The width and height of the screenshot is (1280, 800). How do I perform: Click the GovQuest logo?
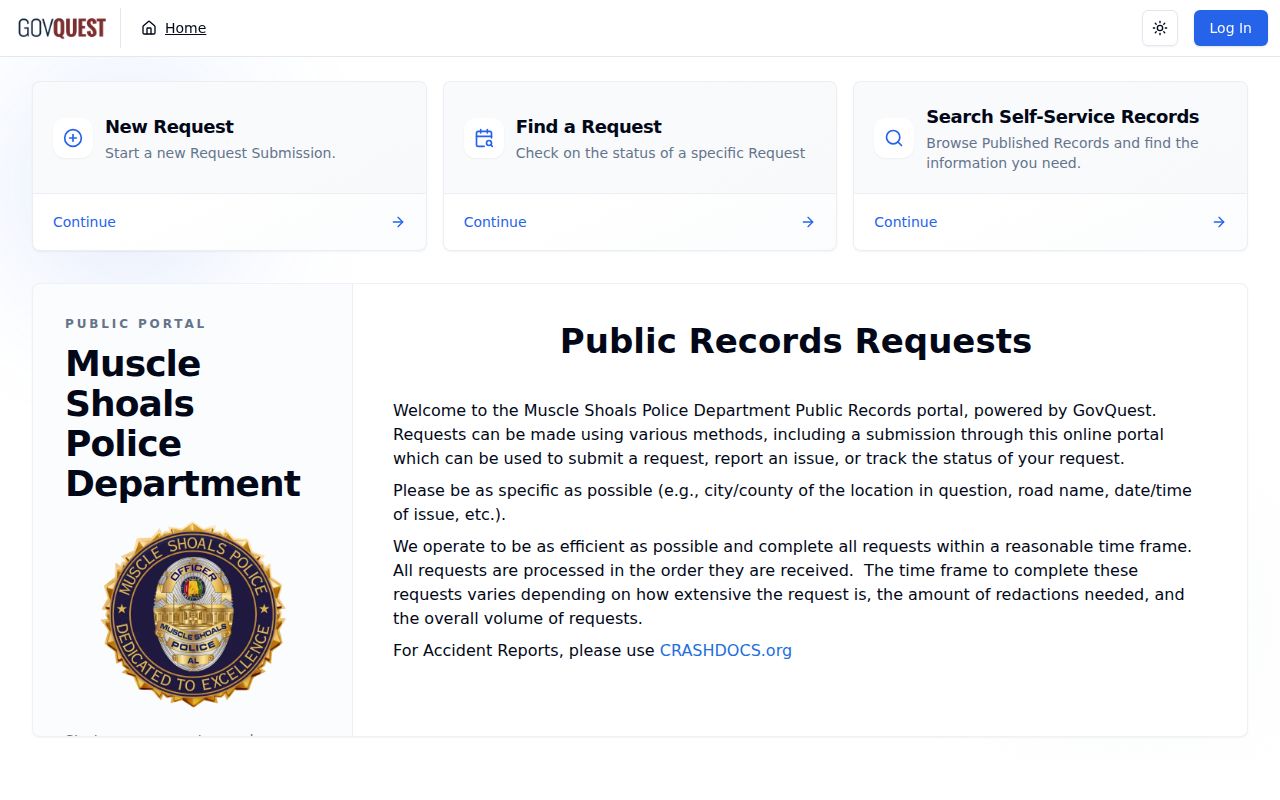tap(62, 28)
